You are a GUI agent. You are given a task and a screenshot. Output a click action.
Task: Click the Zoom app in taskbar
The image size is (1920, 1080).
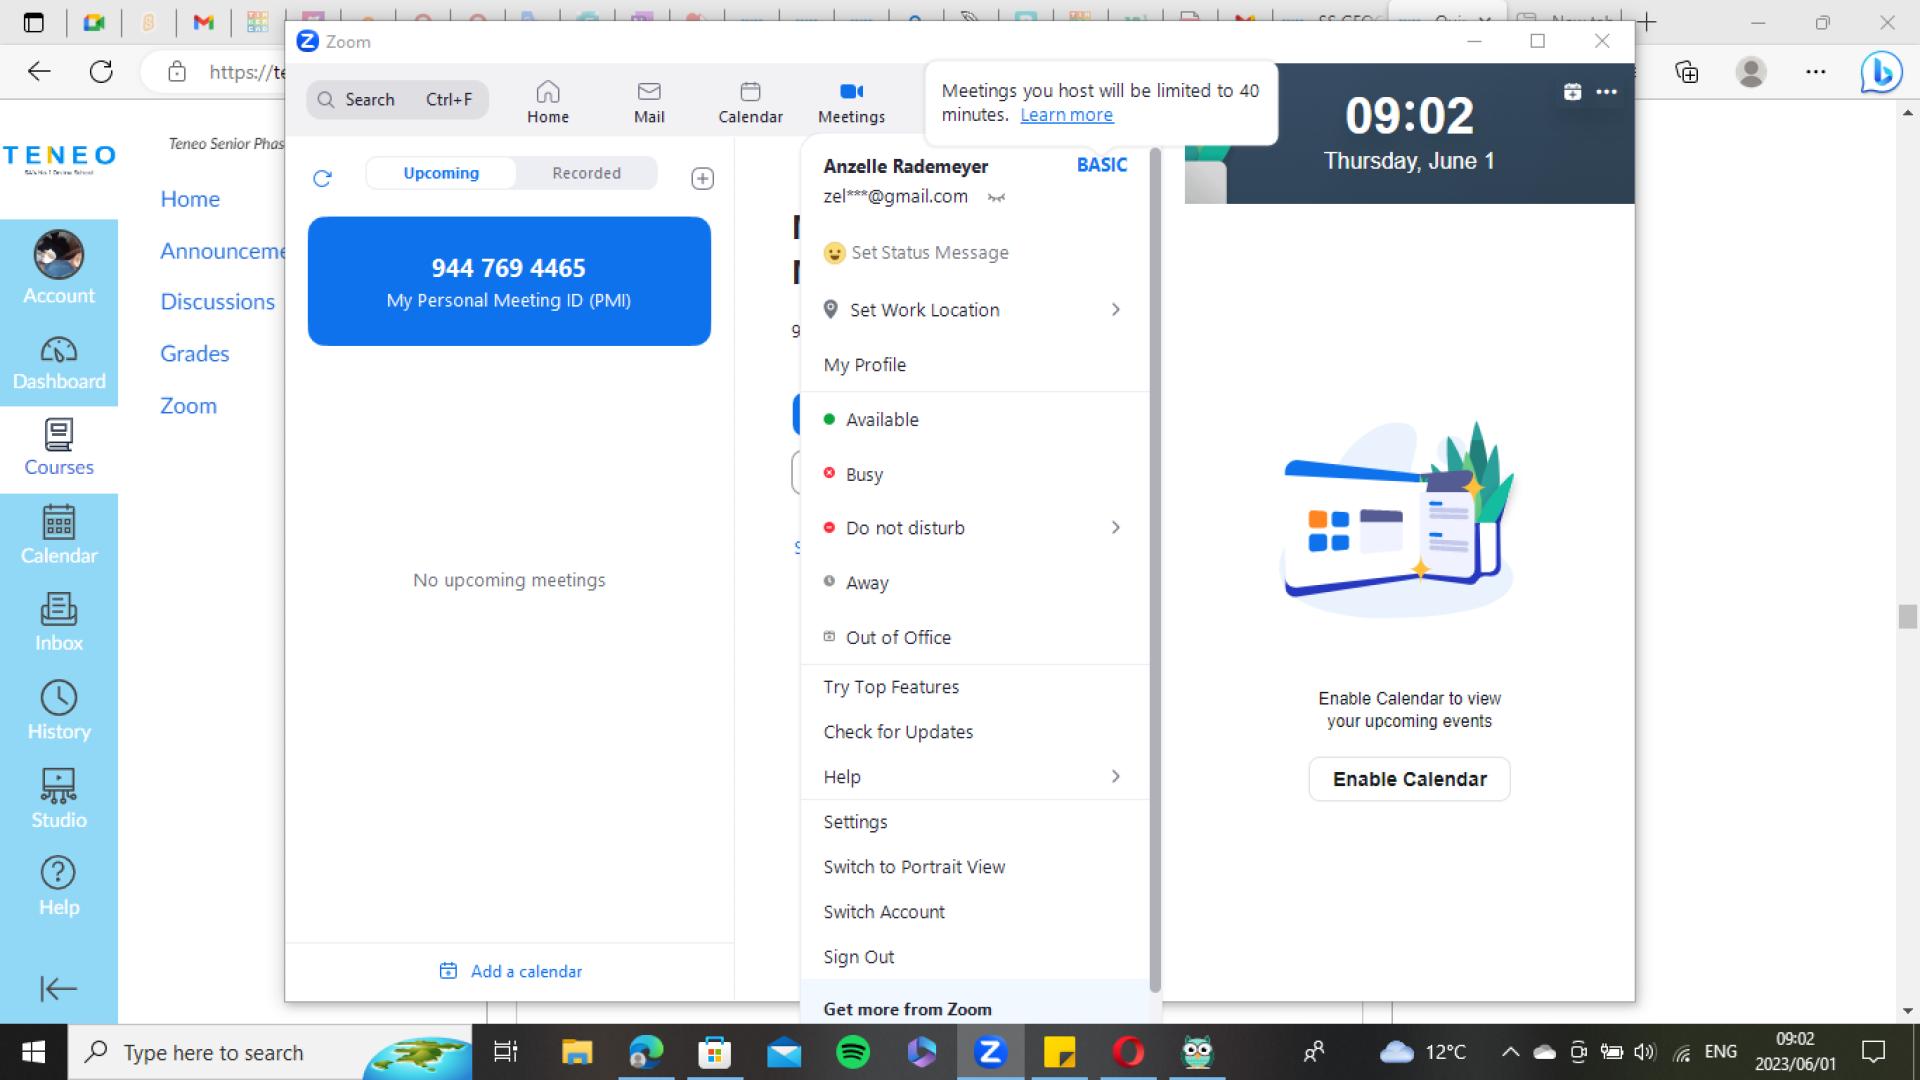(x=990, y=1052)
